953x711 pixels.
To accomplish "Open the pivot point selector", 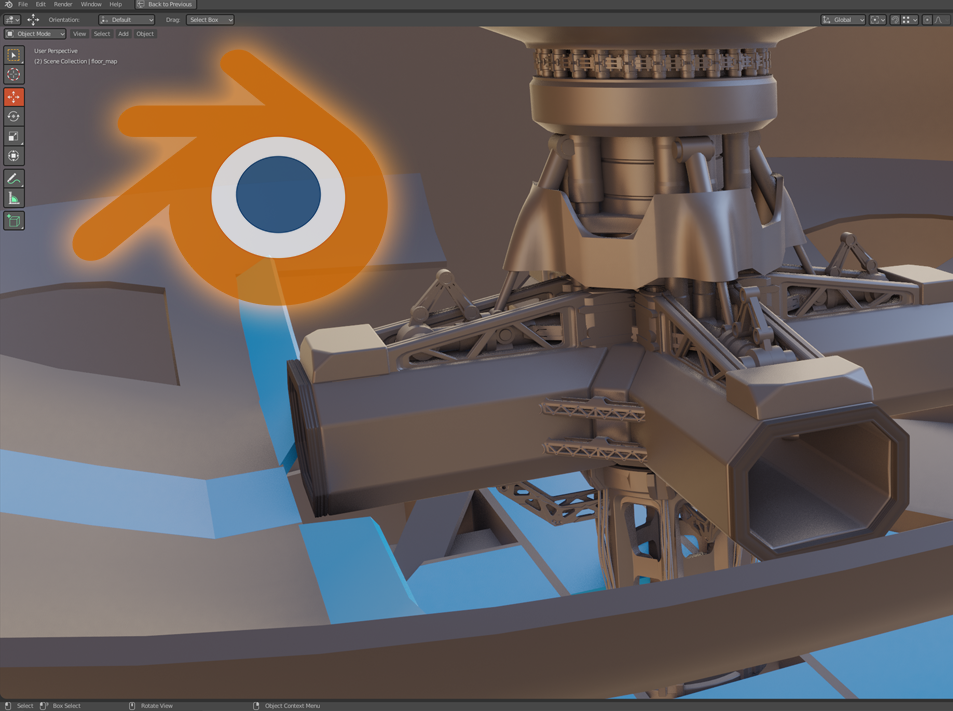I will click(877, 20).
